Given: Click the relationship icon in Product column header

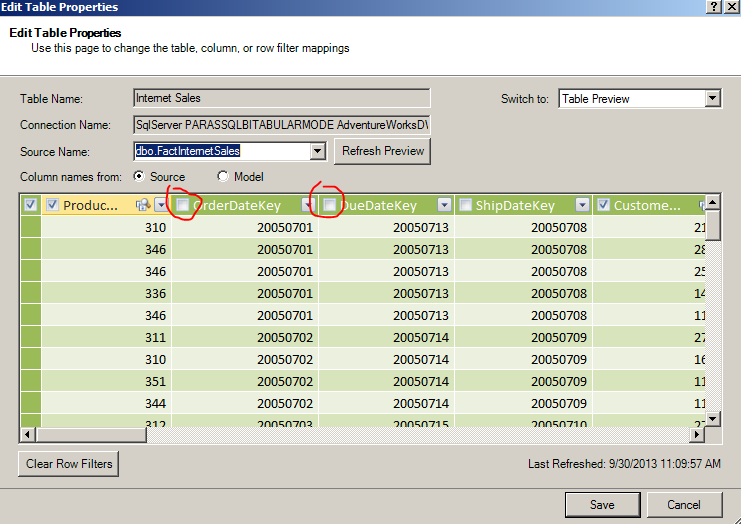Looking at the screenshot, I should [143, 205].
